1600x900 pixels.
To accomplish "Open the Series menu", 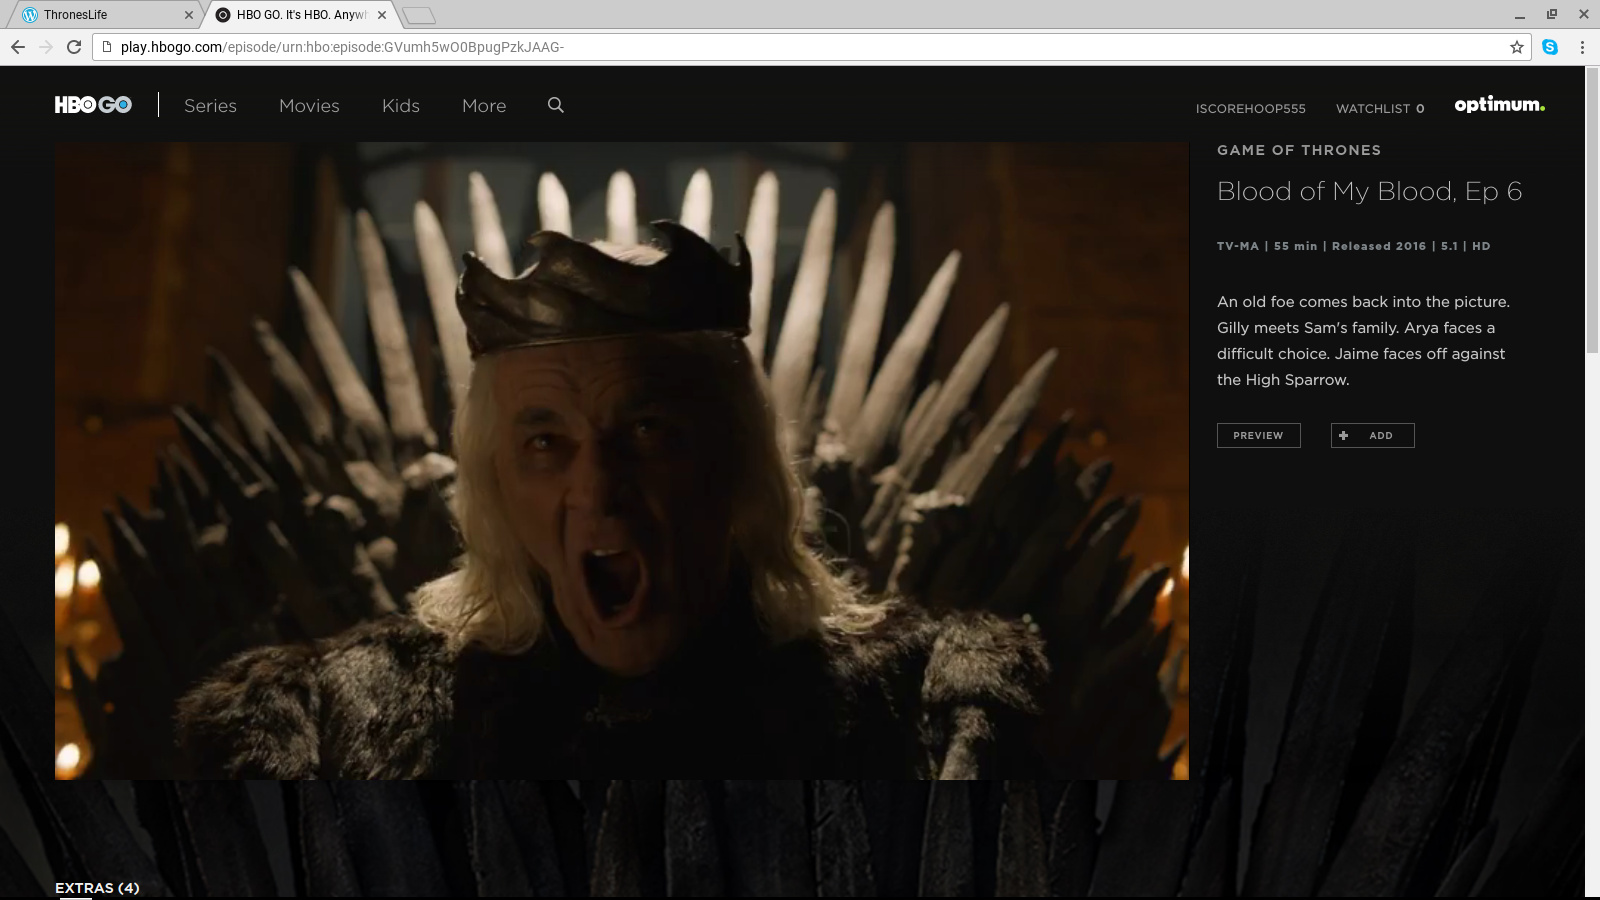I will click(210, 106).
